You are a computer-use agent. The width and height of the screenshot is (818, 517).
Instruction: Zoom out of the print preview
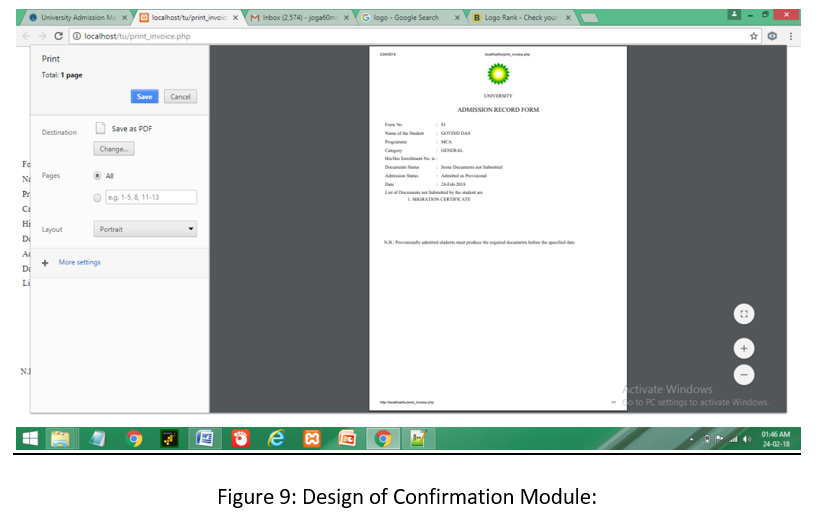click(x=743, y=375)
